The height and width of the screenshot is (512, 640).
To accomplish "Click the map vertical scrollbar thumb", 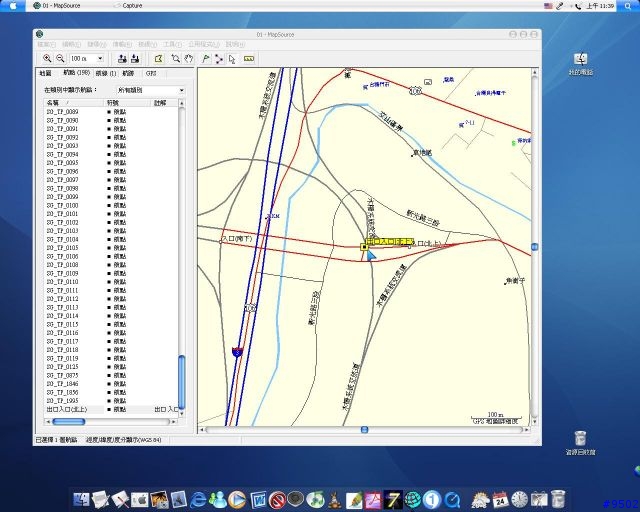I will pyautogui.click(x=535, y=247).
